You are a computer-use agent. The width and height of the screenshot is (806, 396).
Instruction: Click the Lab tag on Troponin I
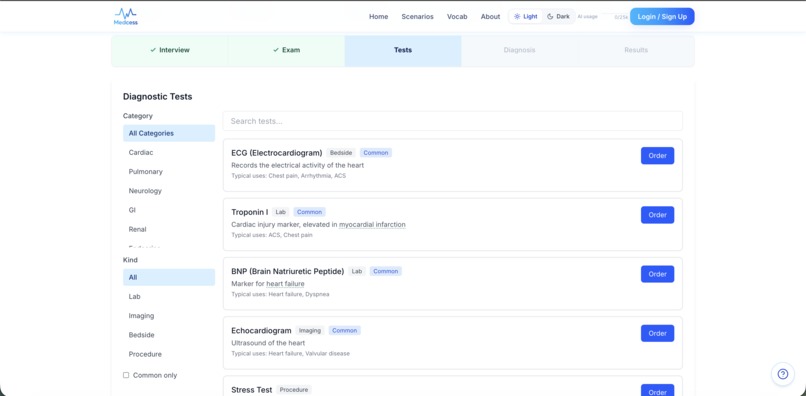(x=281, y=212)
